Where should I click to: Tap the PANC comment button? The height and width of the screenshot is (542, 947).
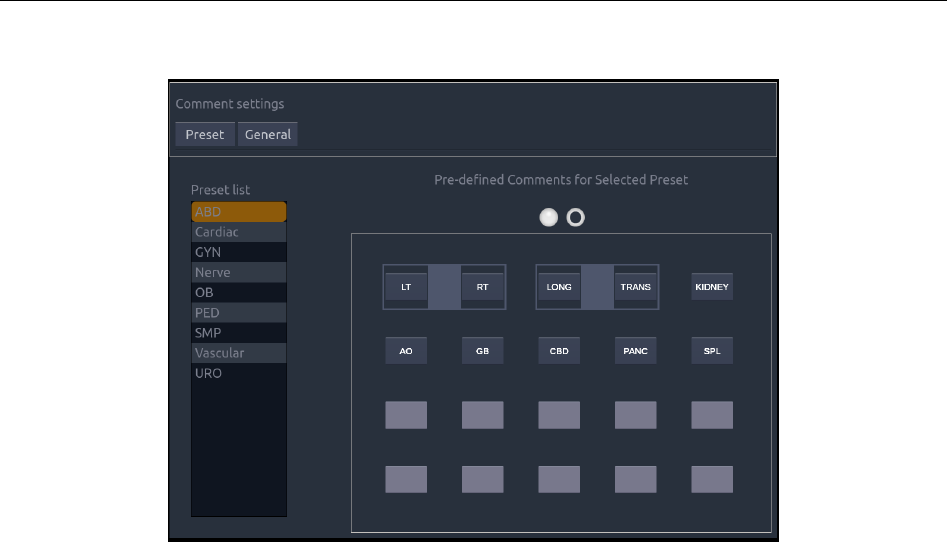[635, 351]
